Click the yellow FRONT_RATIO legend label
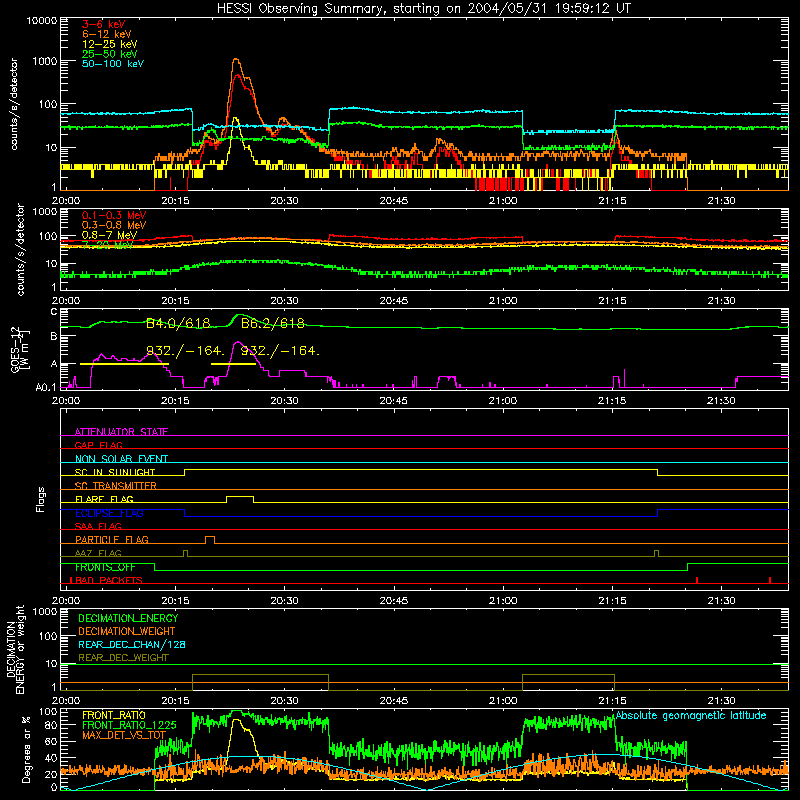The width and height of the screenshot is (800, 800). pyautogui.click(x=114, y=716)
